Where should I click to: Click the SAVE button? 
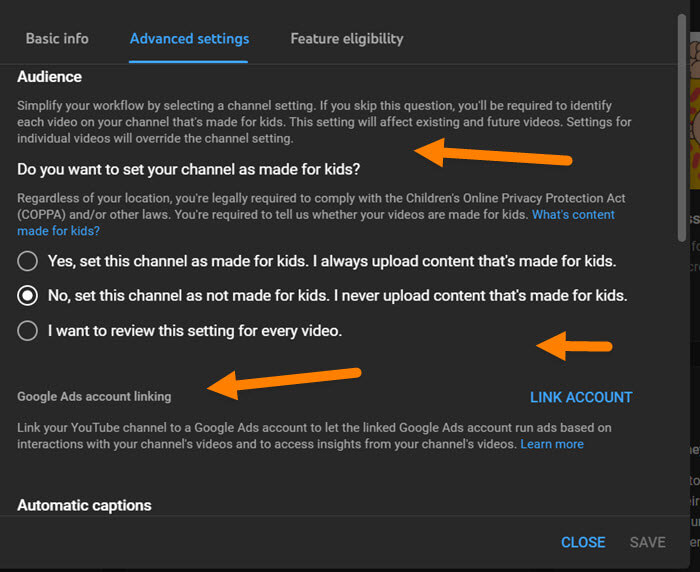click(x=647, y=542)
